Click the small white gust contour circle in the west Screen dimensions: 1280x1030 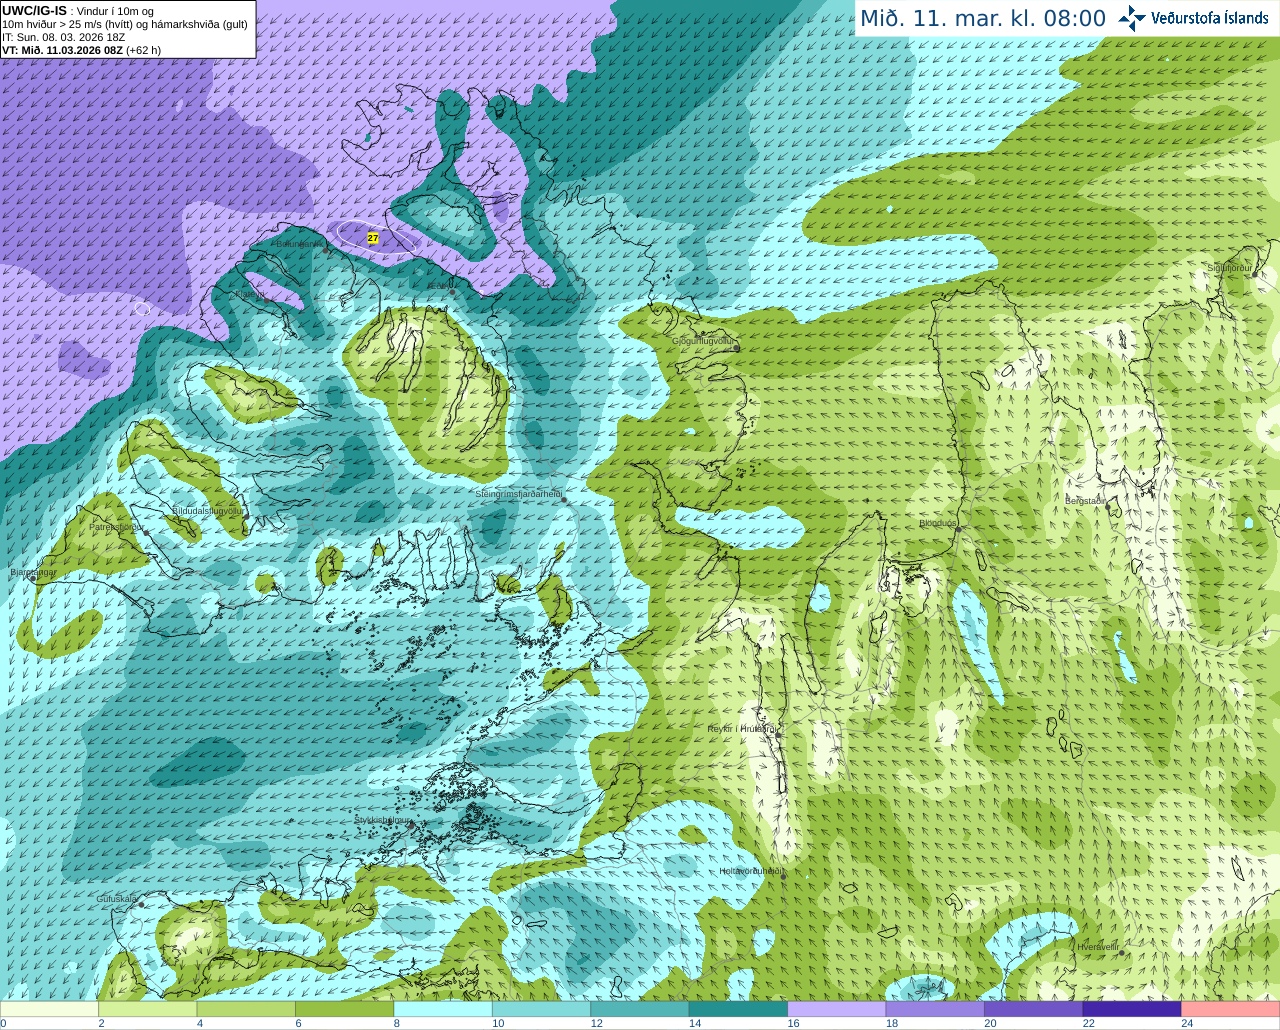pos(142,308)
